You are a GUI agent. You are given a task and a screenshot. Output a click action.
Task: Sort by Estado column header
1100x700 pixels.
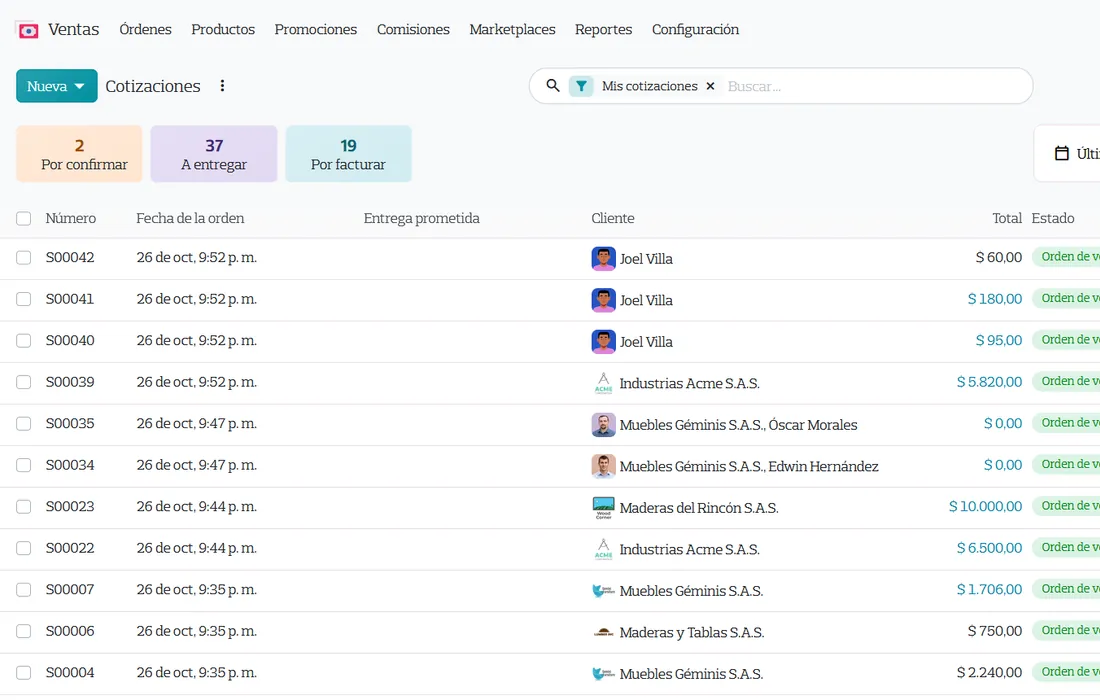[1052, 218]
